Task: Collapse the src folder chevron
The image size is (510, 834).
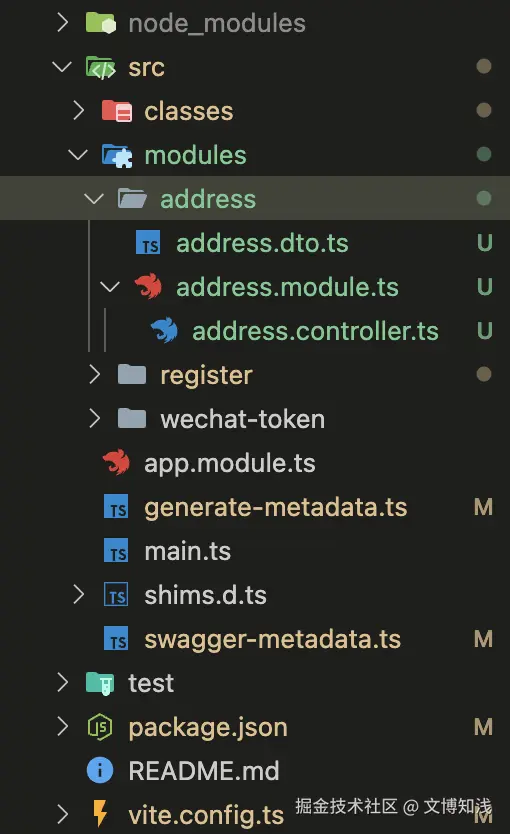Action: tap(62, 67)
